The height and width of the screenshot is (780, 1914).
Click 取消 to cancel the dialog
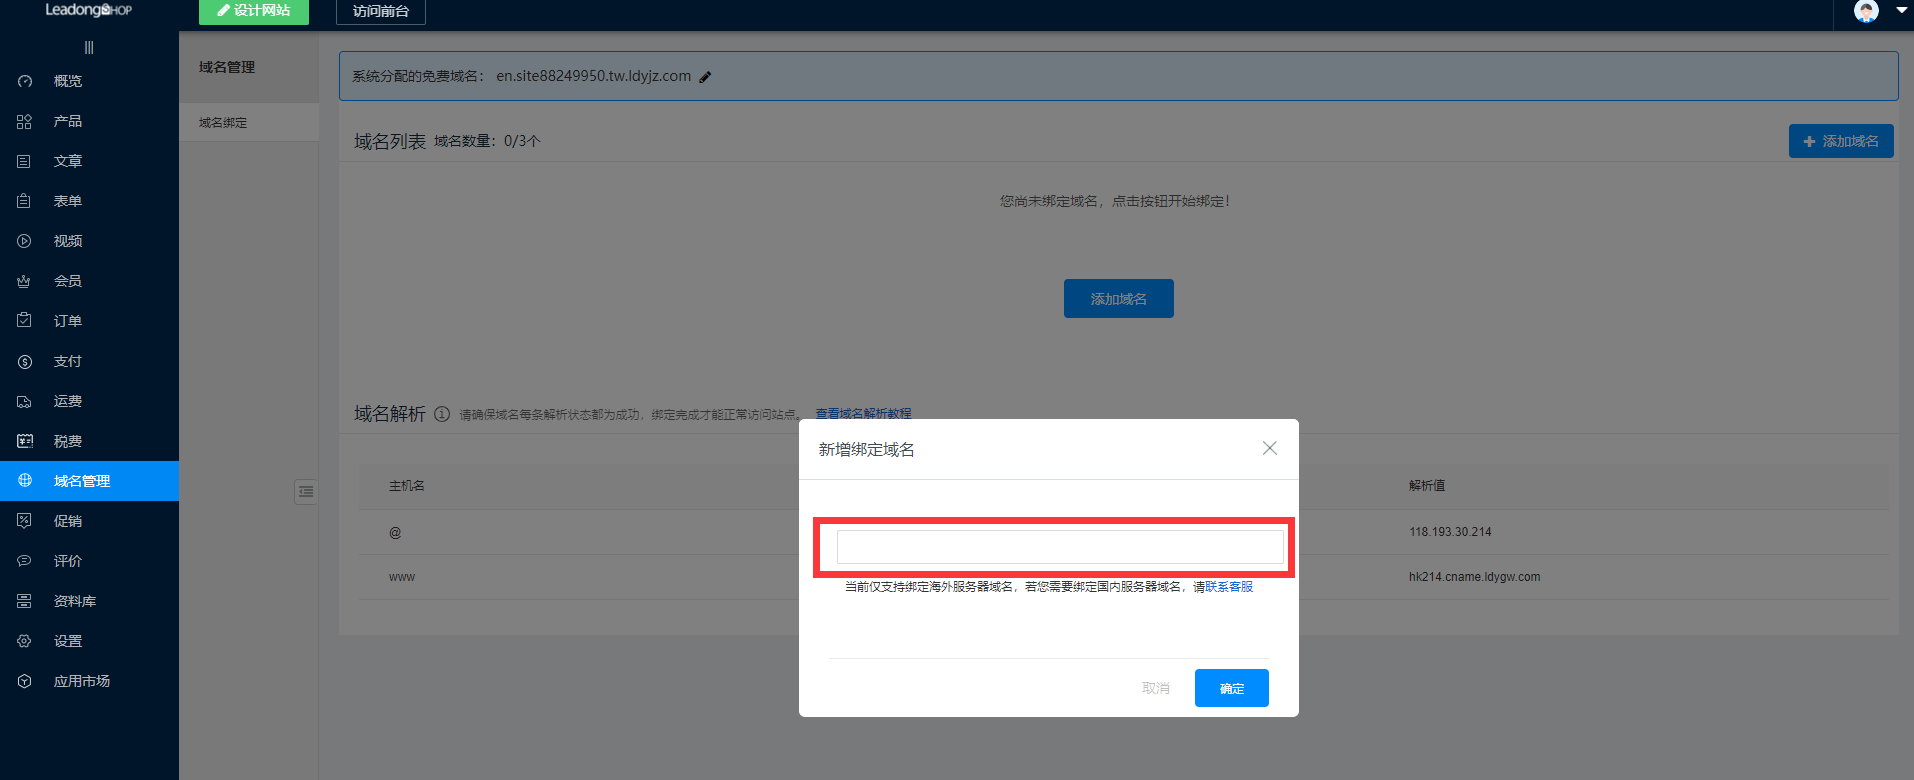click(x=1155, y=688)
